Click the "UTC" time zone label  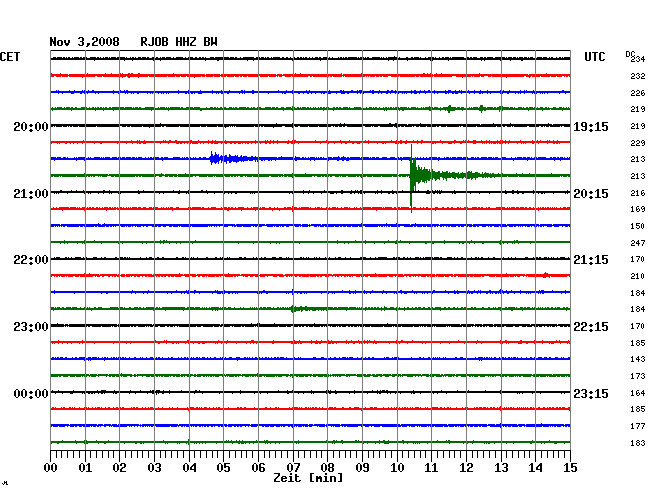[x=594, y=57]
